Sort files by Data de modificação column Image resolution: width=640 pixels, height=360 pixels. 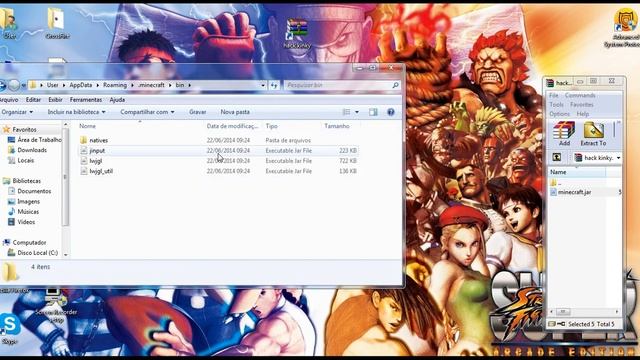pos(232,126)
